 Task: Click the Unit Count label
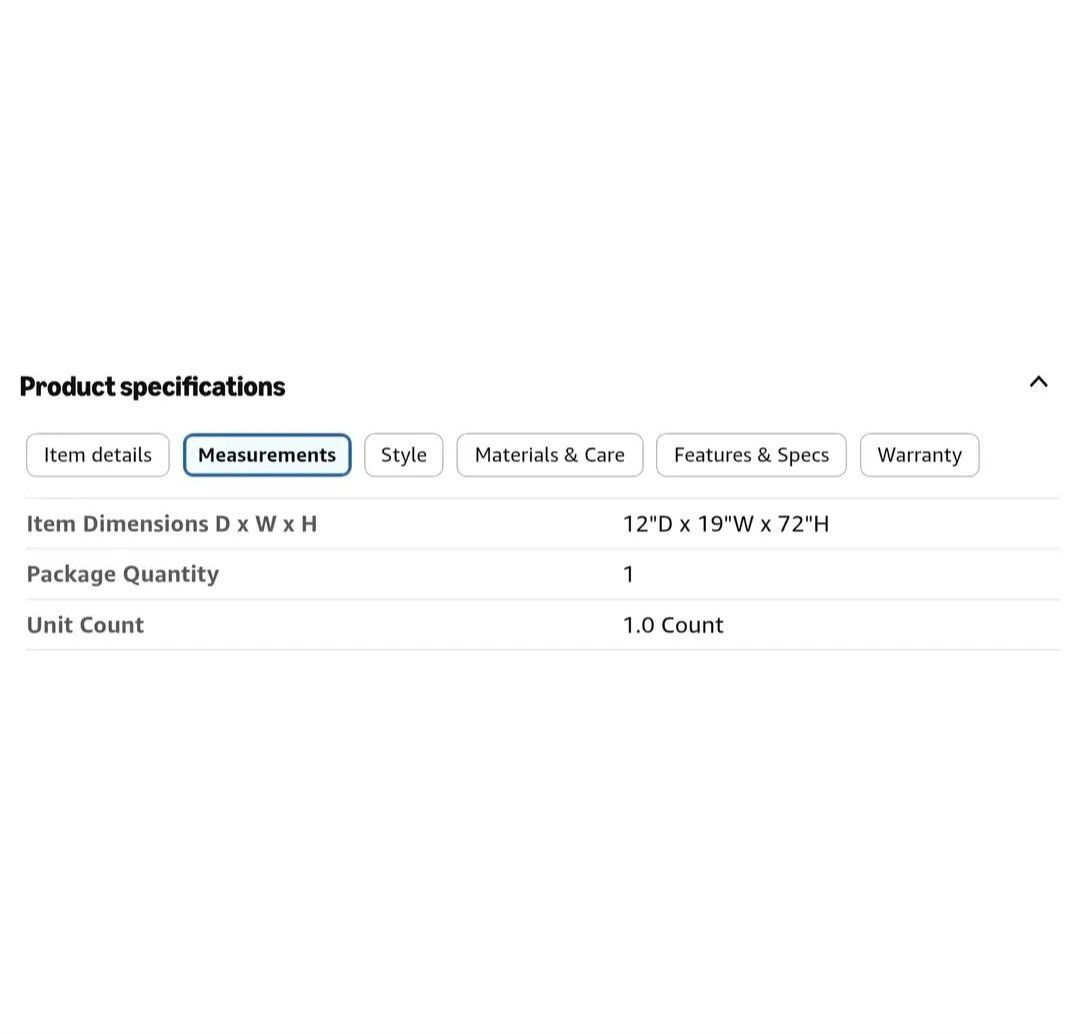[86, 625]
